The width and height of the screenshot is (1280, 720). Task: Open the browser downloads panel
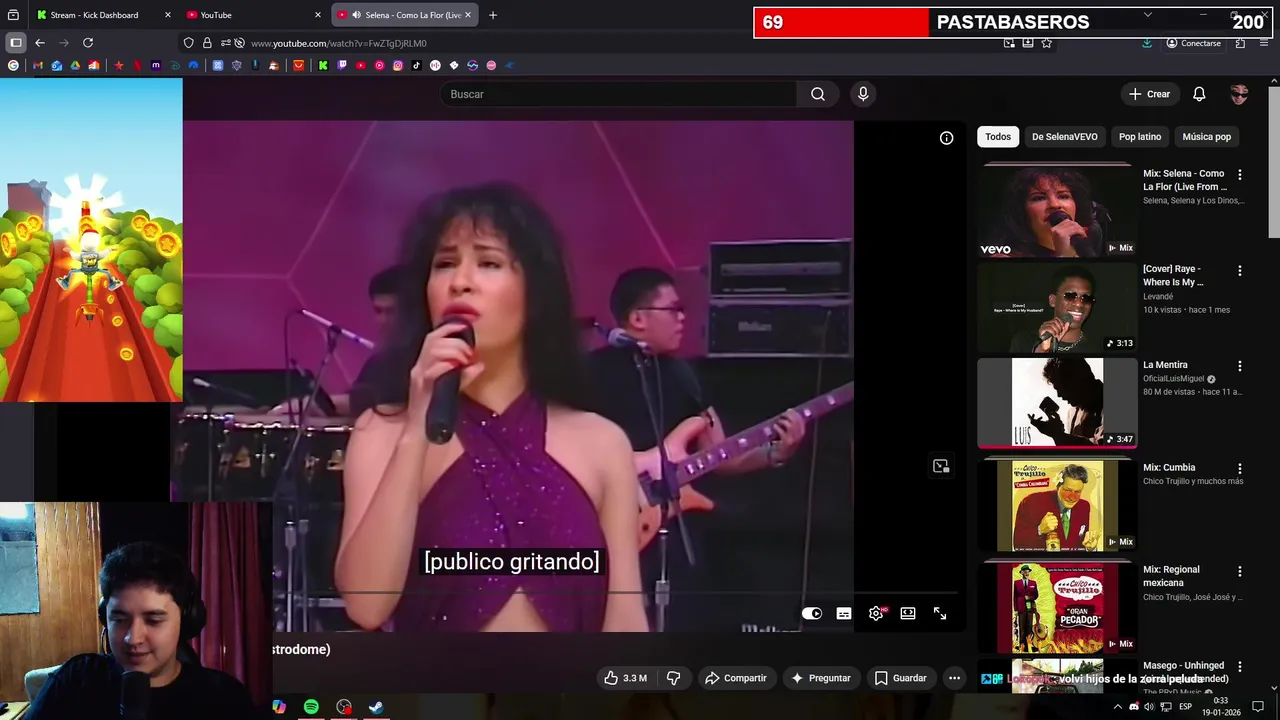[1147, 43]
